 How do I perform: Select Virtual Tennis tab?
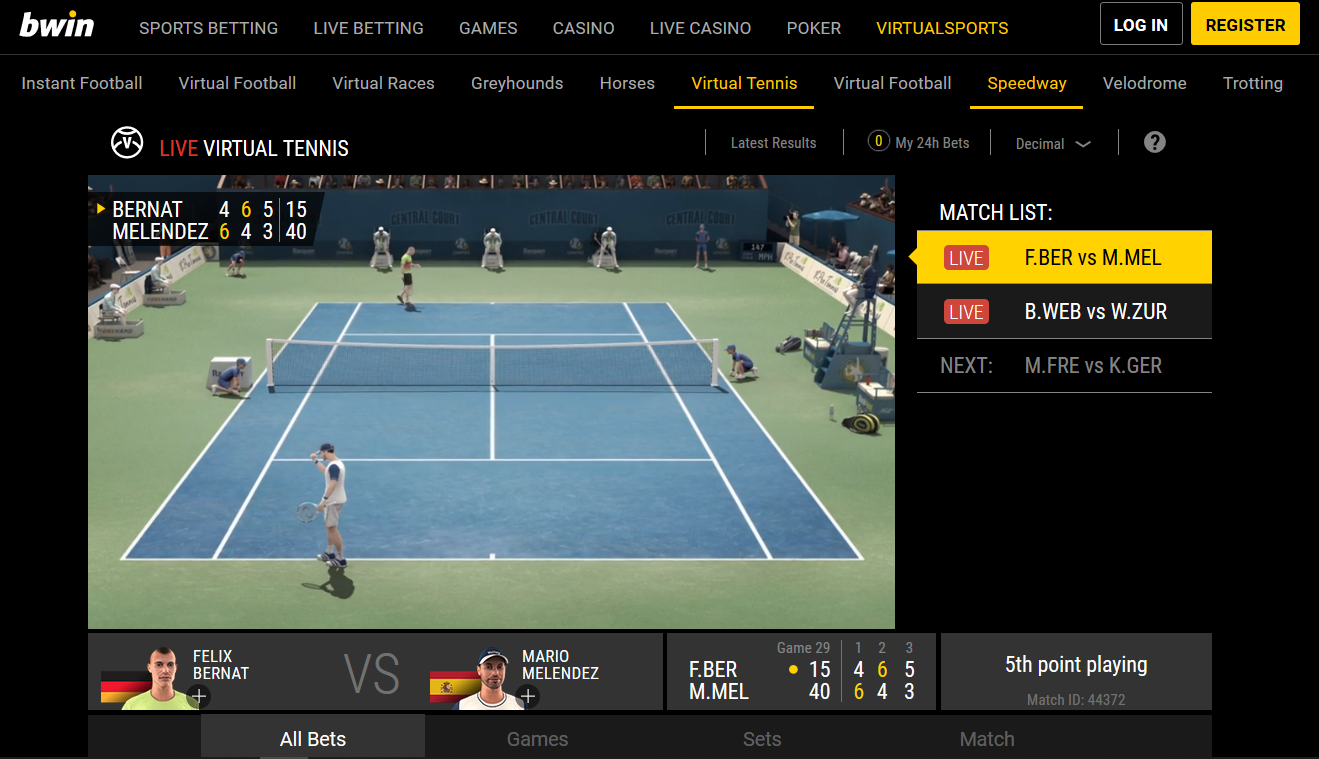744,83
